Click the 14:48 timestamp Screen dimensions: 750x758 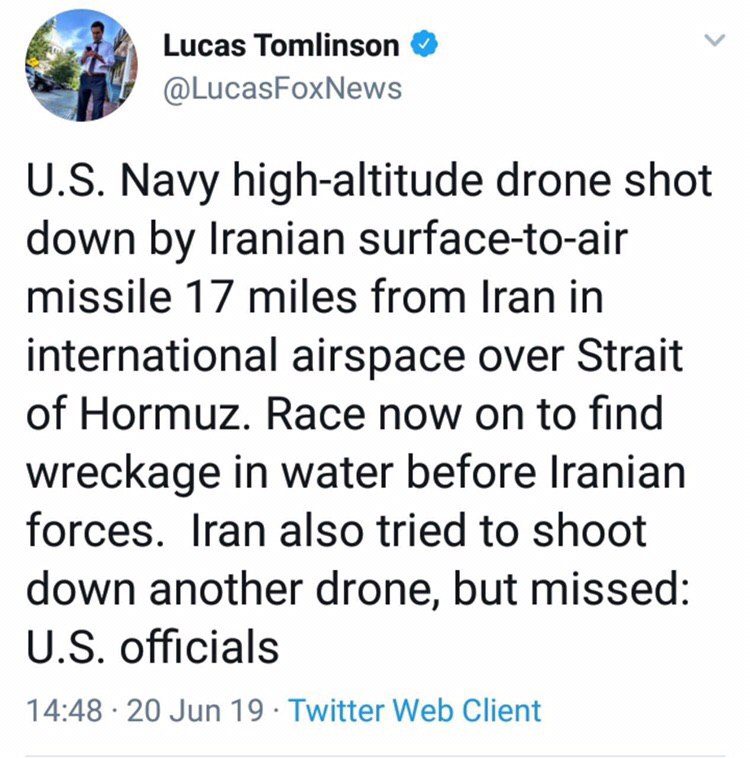66,711
